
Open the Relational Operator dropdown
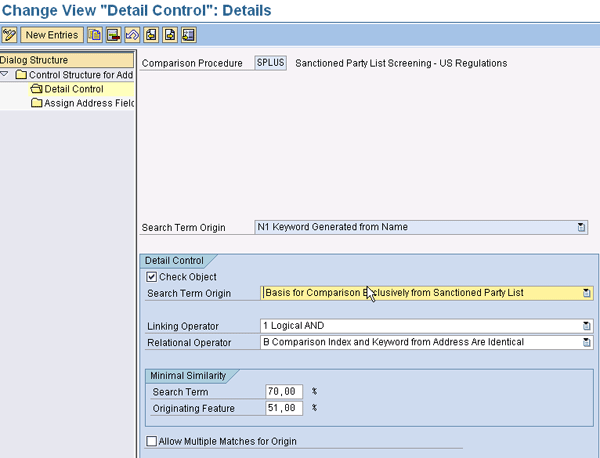click(x=586, y=342)
